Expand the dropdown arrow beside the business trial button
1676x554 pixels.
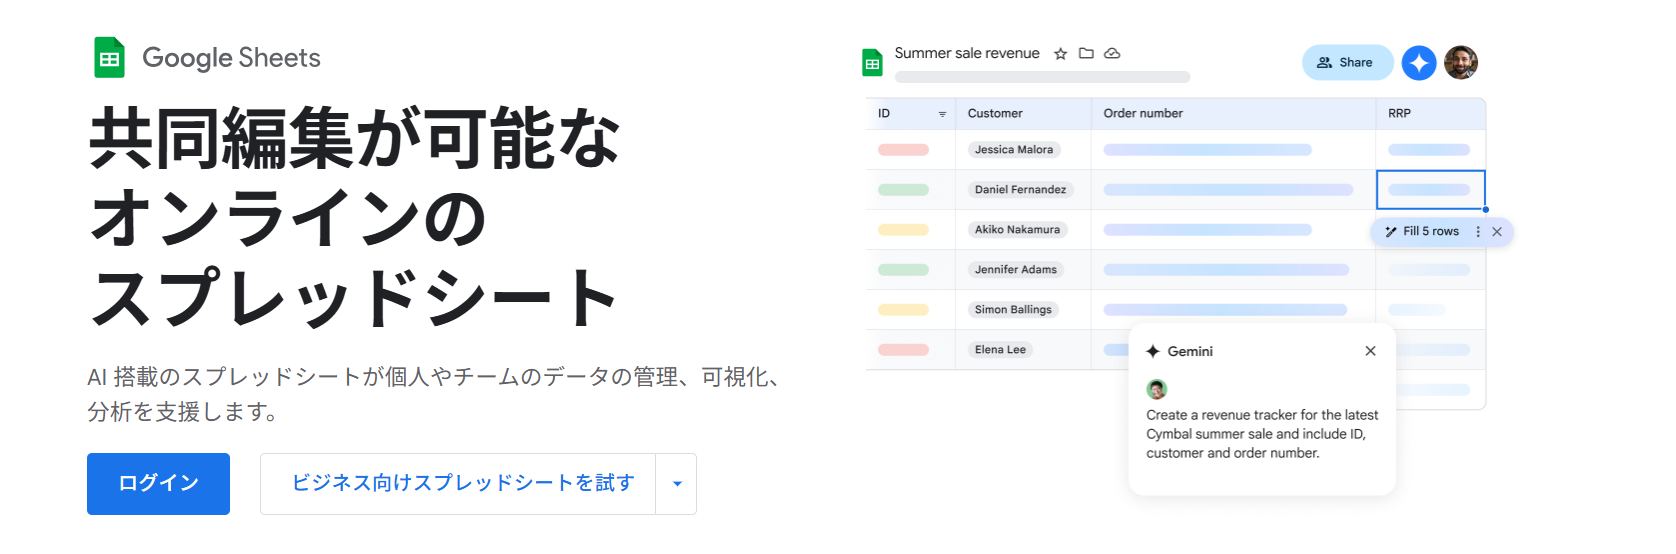pos(677,484)
